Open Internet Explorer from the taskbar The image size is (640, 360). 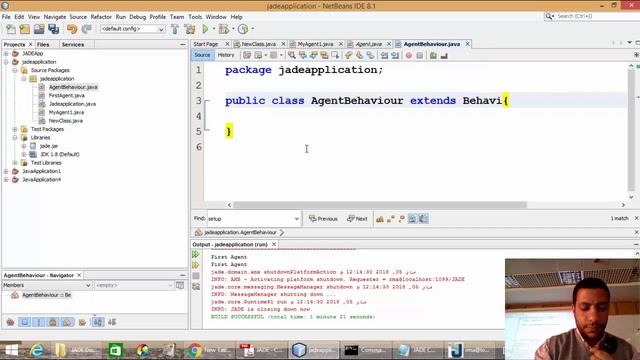[37, 350]
